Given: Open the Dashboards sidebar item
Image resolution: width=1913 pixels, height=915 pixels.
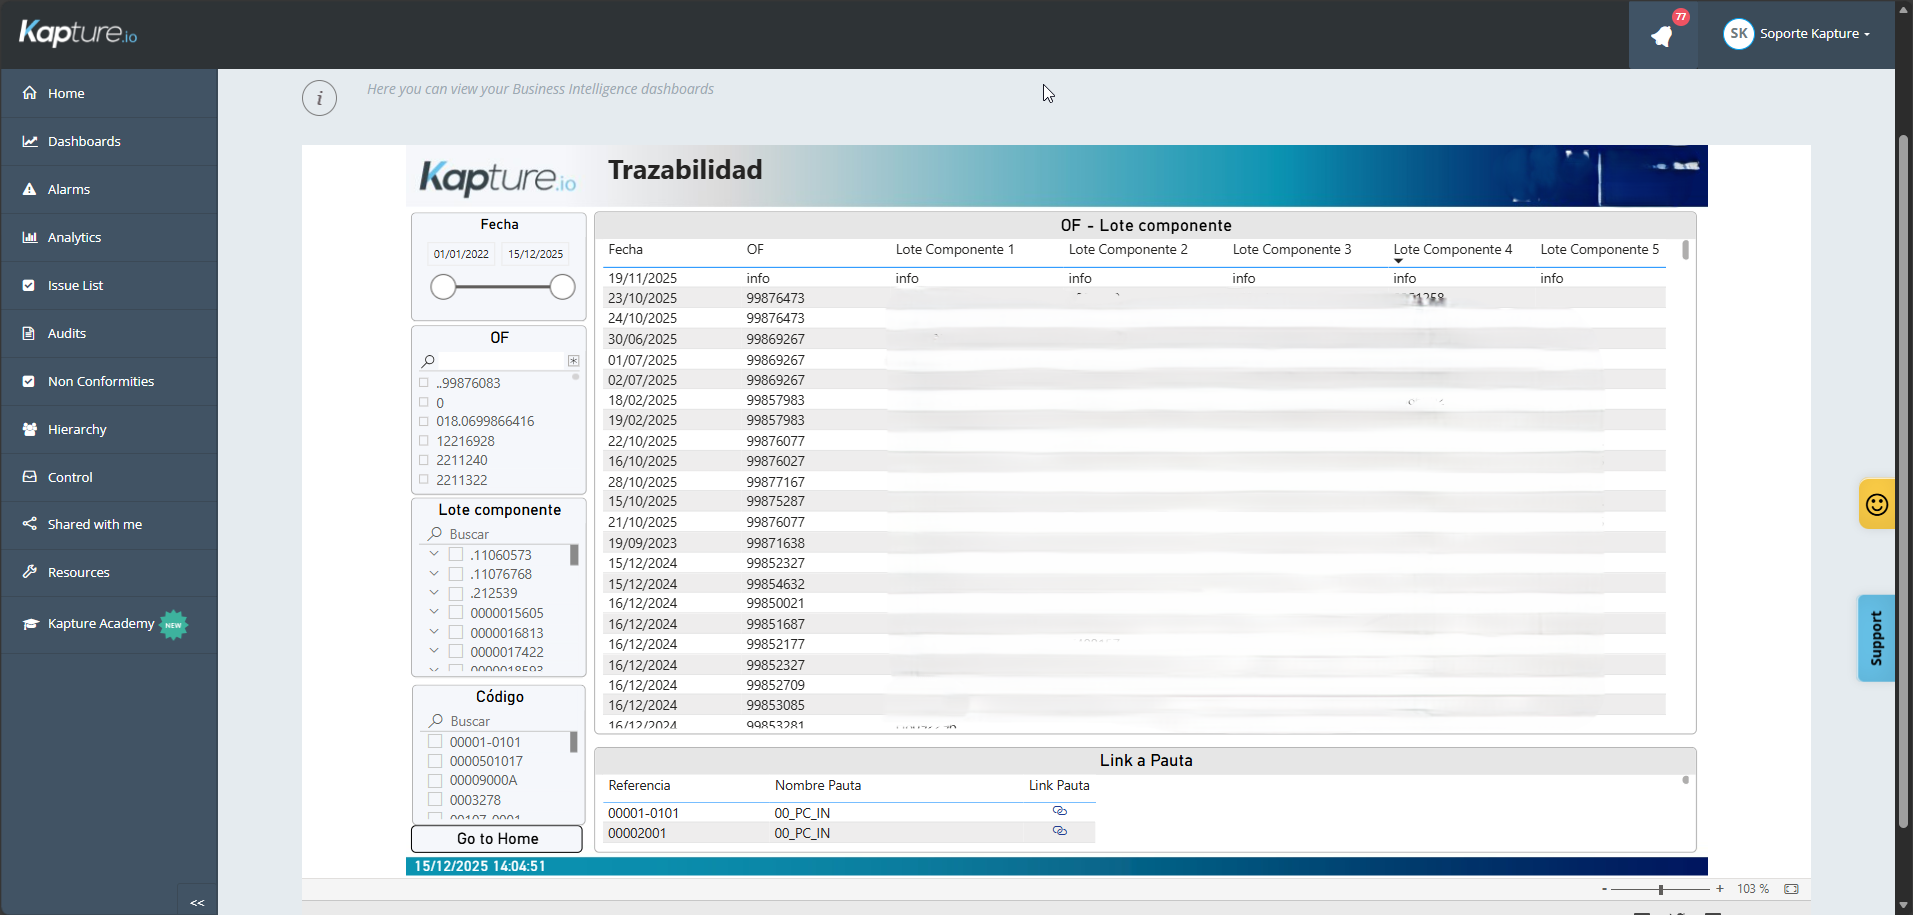Looking at the screenshot, I should [83, 141].
